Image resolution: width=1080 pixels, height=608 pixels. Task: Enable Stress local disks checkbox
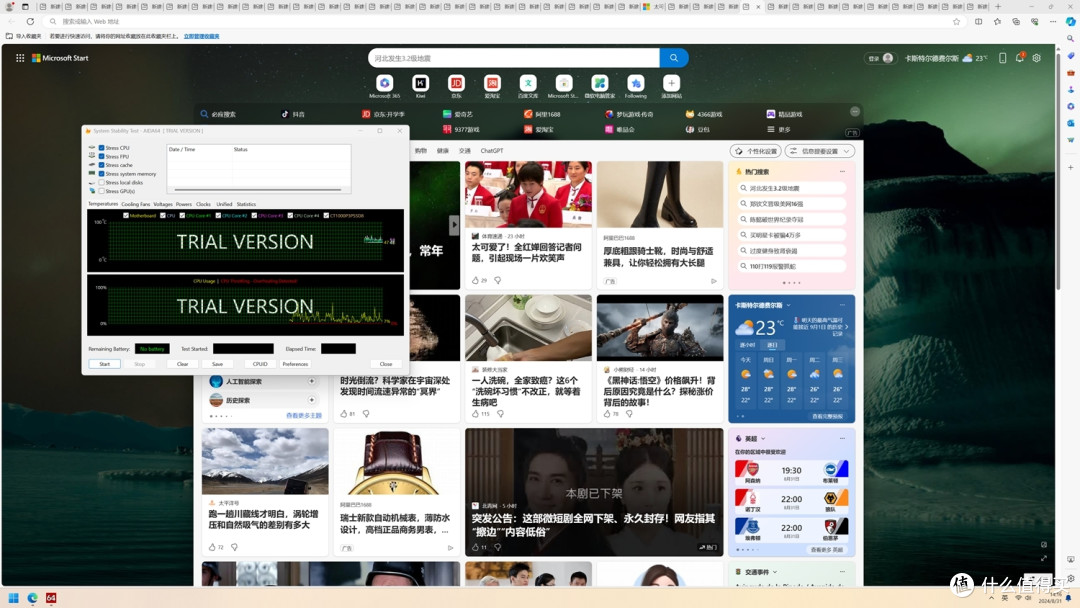point(101,182)
